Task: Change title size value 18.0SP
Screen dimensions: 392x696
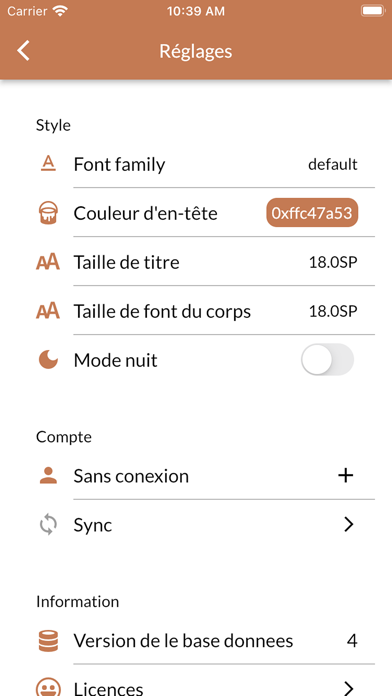Action: coord(333,262)
